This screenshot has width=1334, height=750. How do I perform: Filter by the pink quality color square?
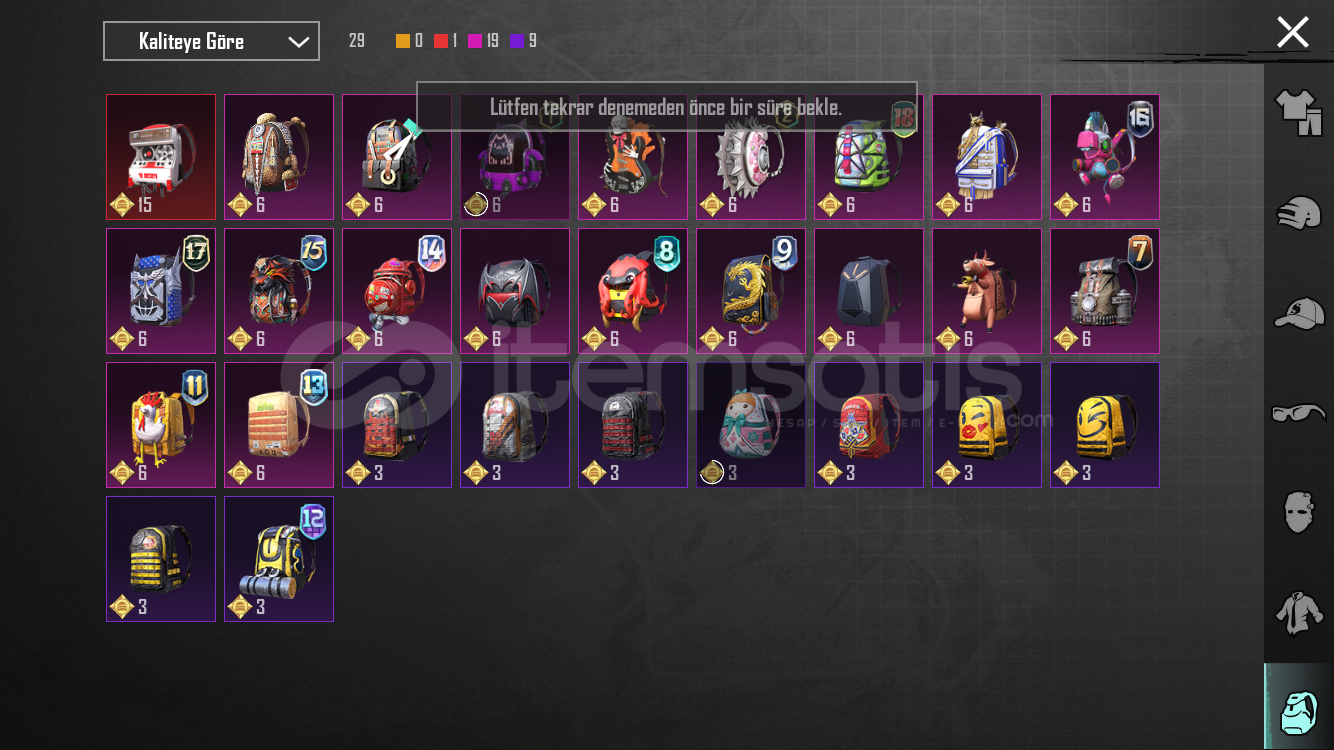click(475, 41)
